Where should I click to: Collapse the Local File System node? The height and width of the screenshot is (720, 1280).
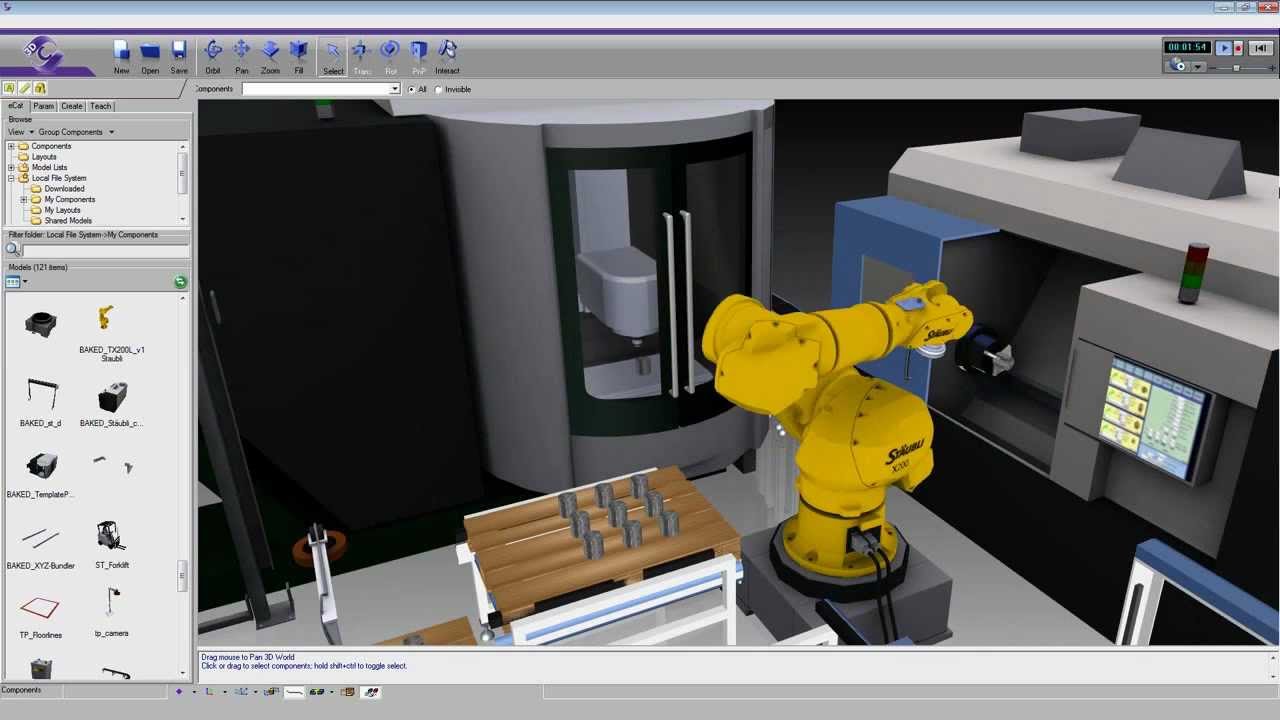coord(12,178)
